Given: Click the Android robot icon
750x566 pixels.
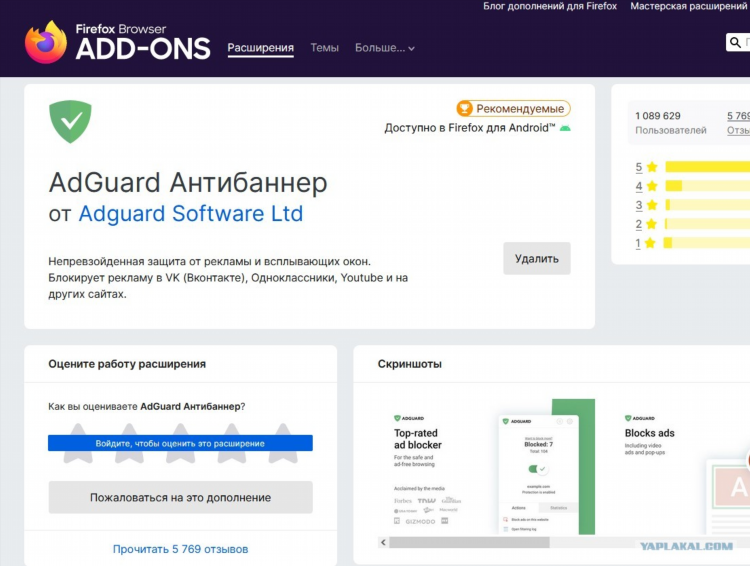Looking at the screenshot, I should click(565, 128).
